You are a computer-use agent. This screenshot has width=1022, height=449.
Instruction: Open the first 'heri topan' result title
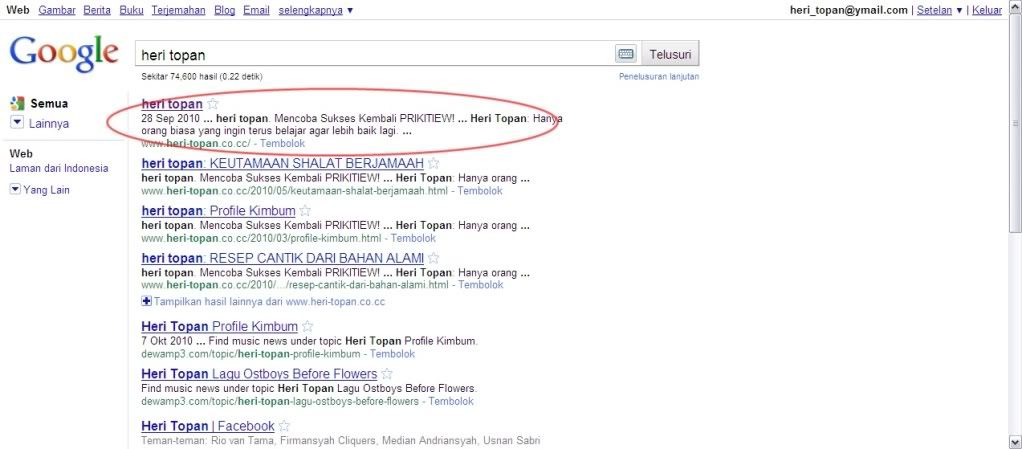(172, 104)
